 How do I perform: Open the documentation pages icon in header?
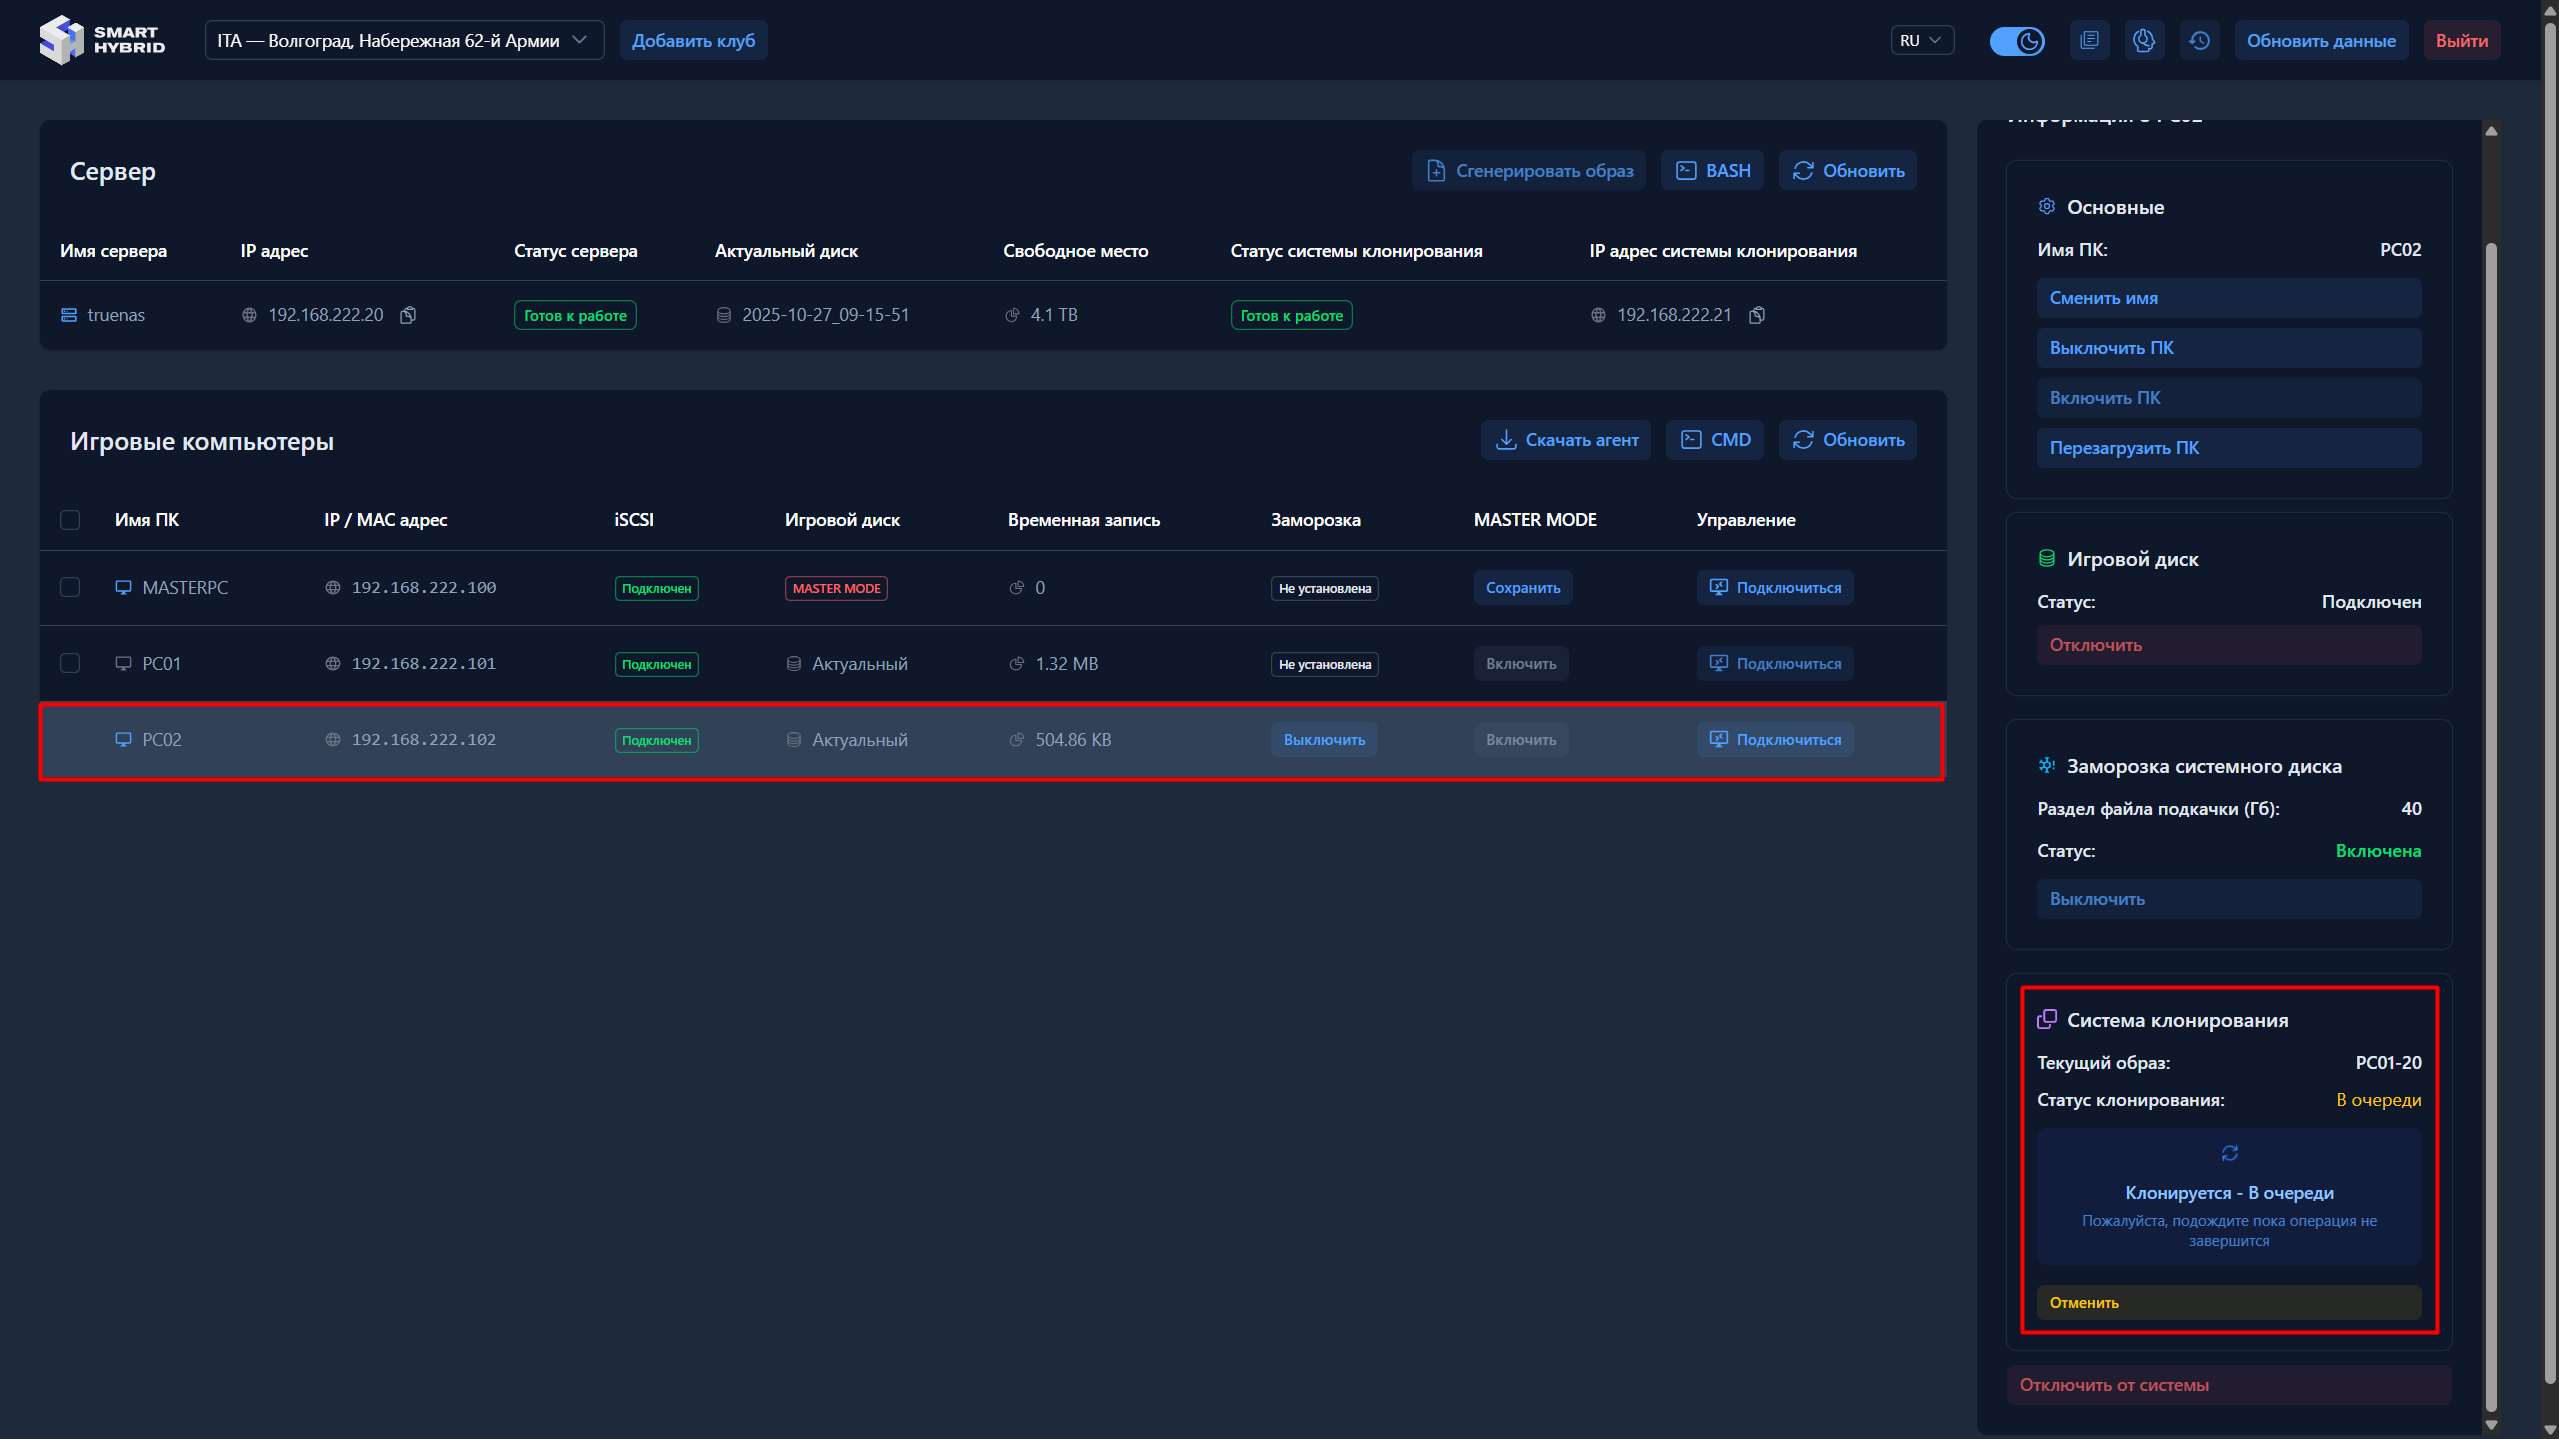(2089, 41)
